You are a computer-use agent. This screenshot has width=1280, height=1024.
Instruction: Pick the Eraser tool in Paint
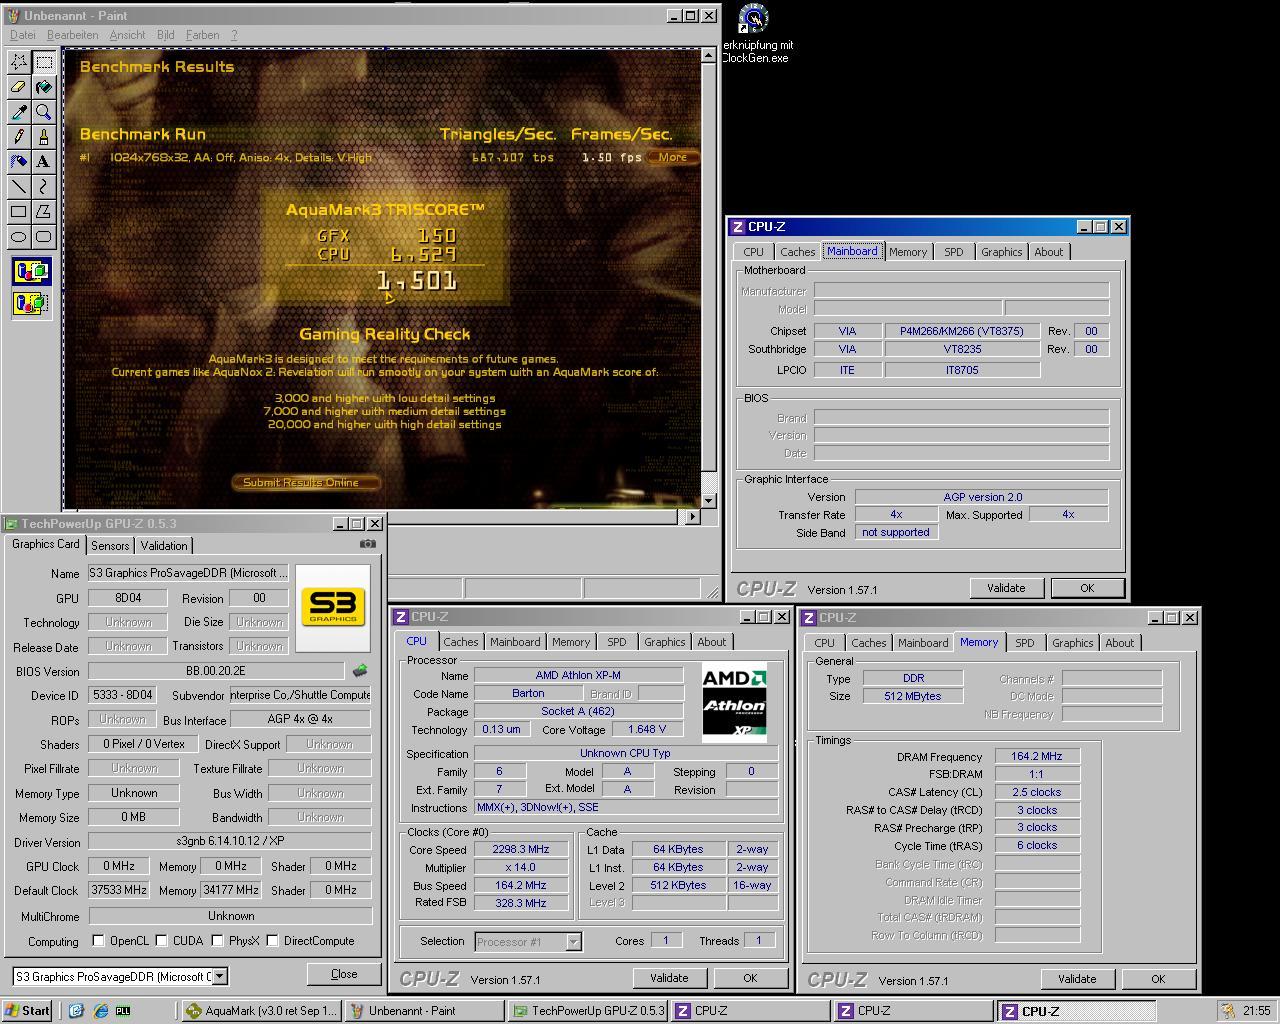tap(19, 87)
